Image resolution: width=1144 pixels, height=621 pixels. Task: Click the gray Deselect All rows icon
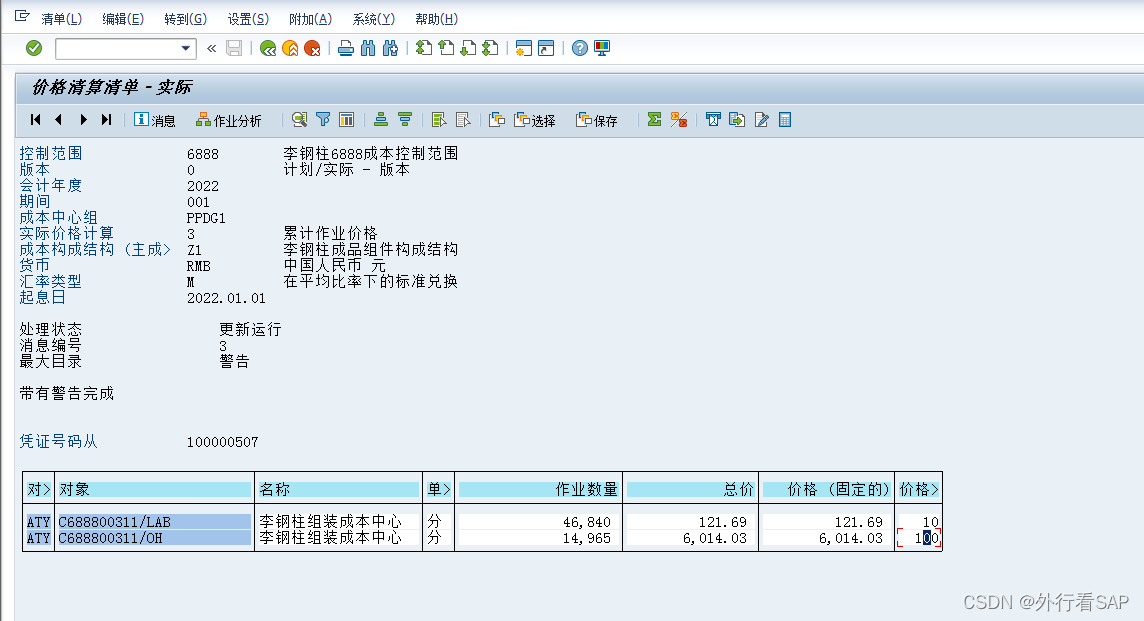463,120
